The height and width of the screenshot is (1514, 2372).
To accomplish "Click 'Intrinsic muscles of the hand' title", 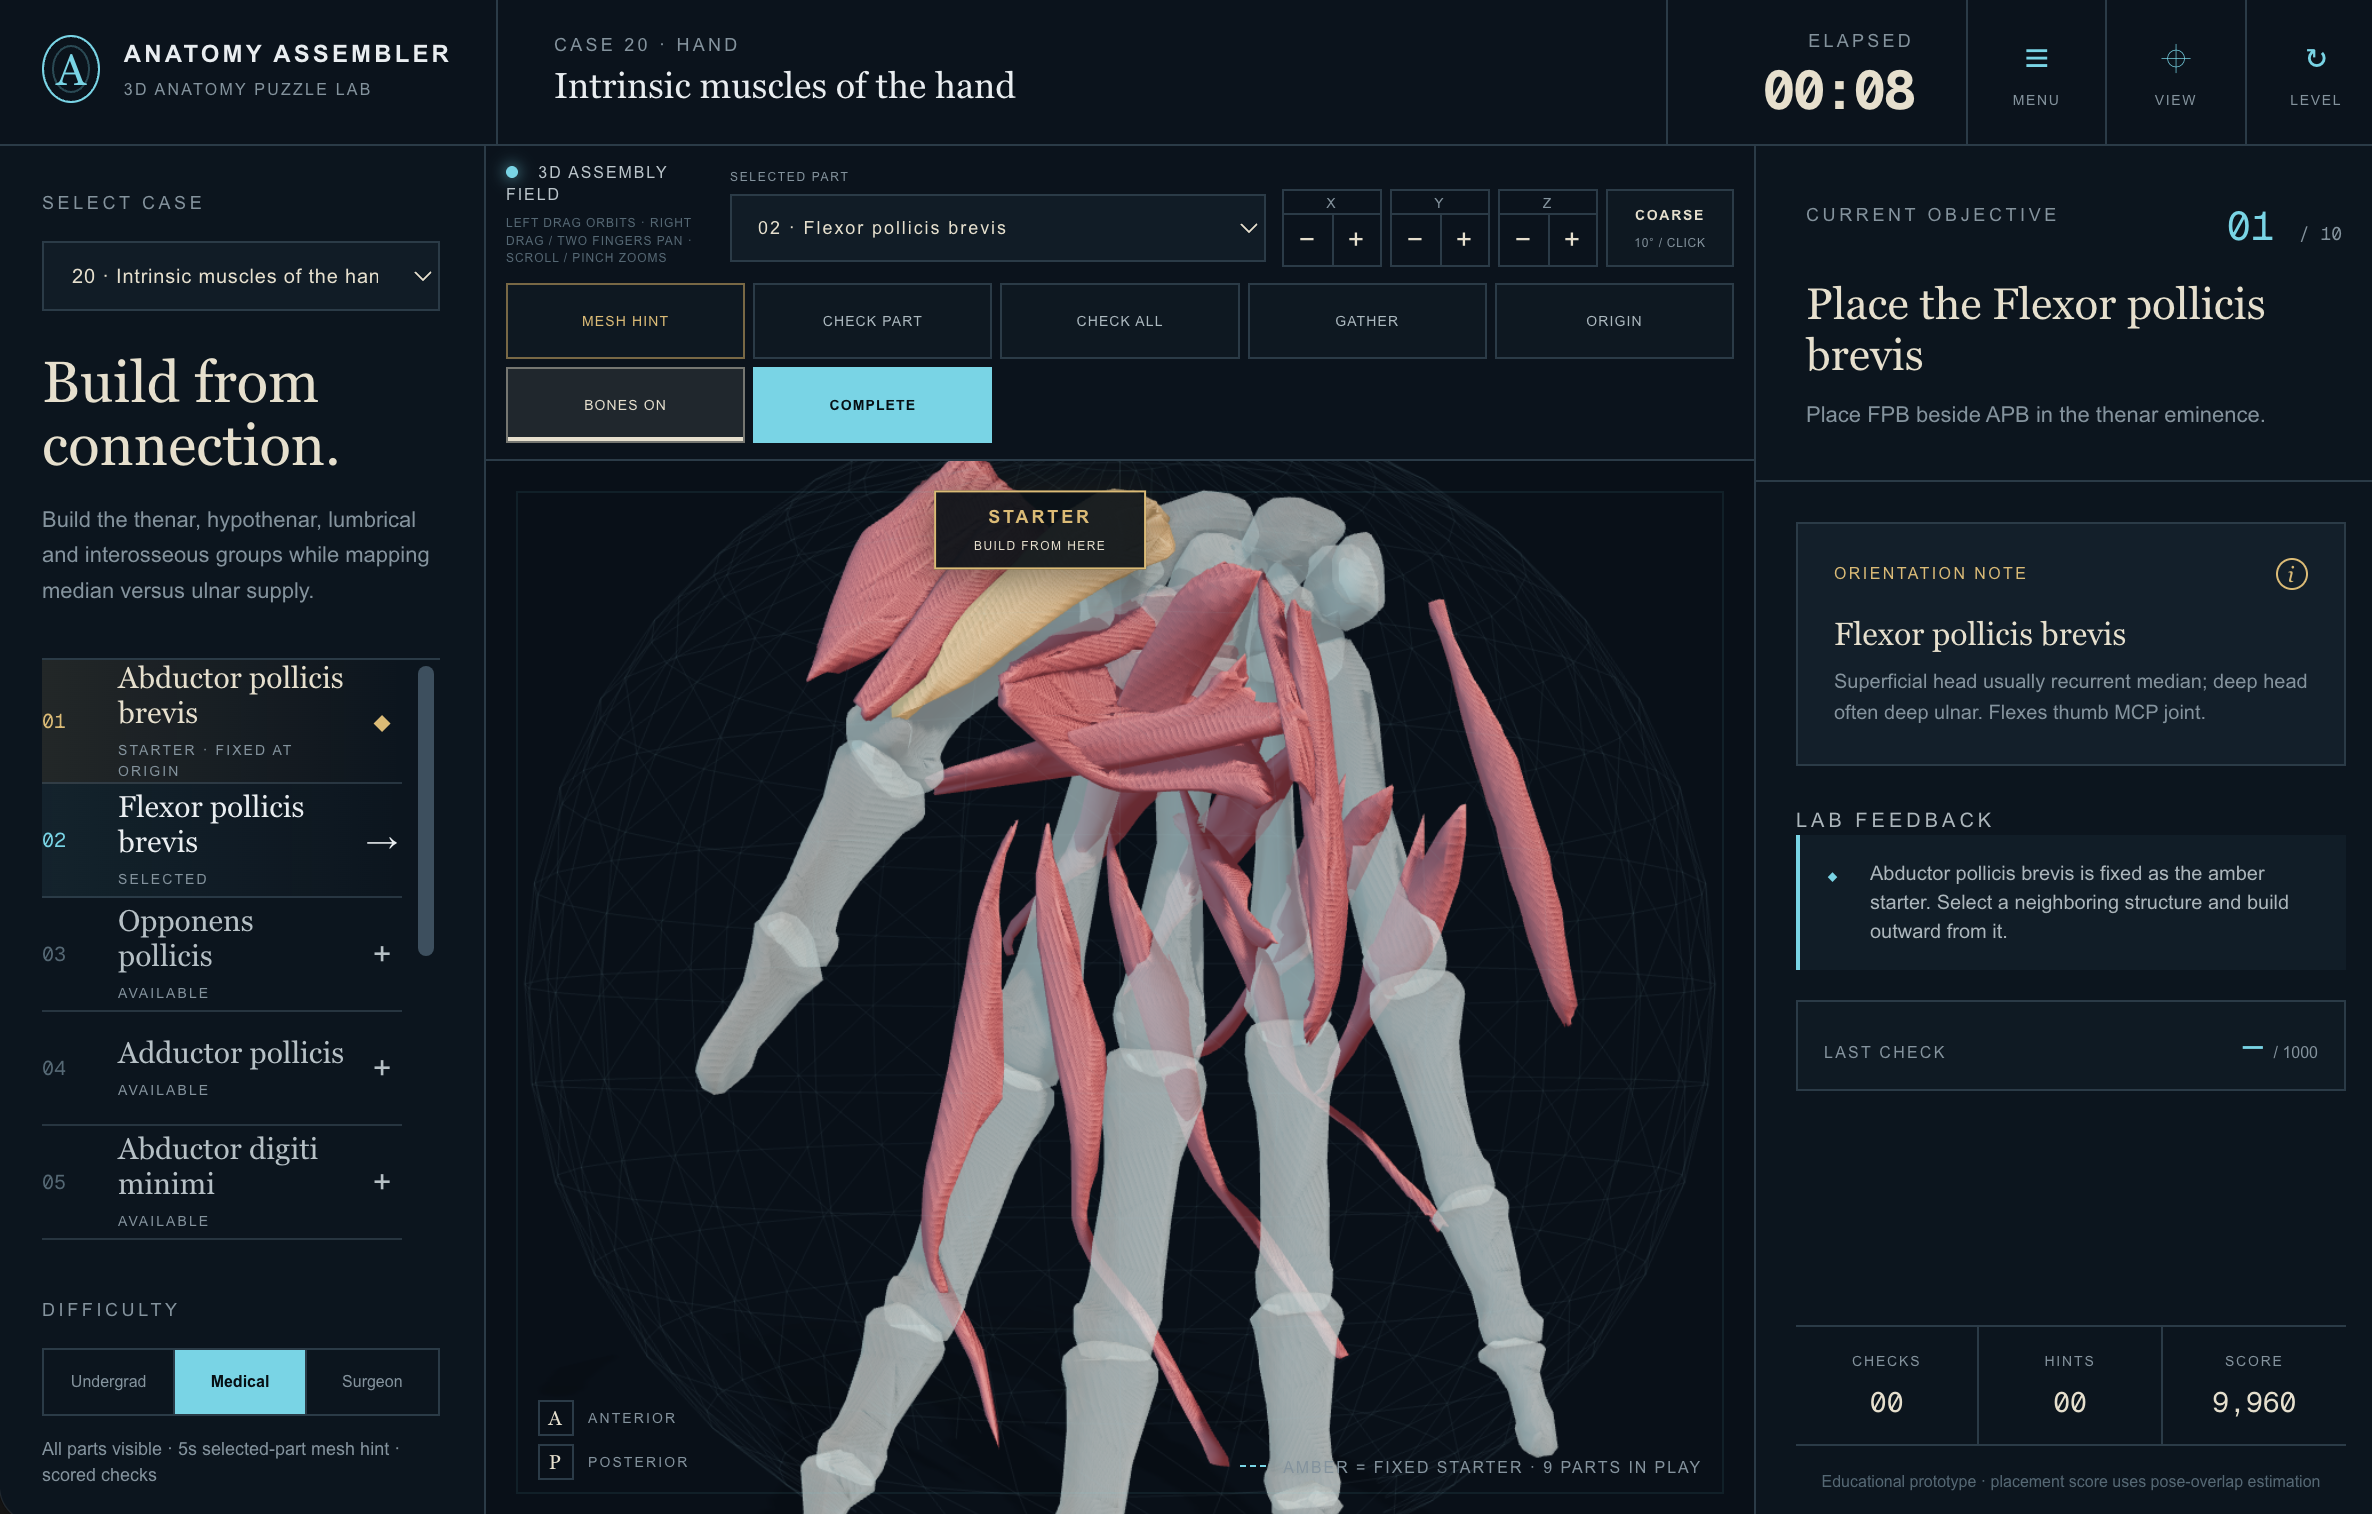I will (x=784, y=86).
